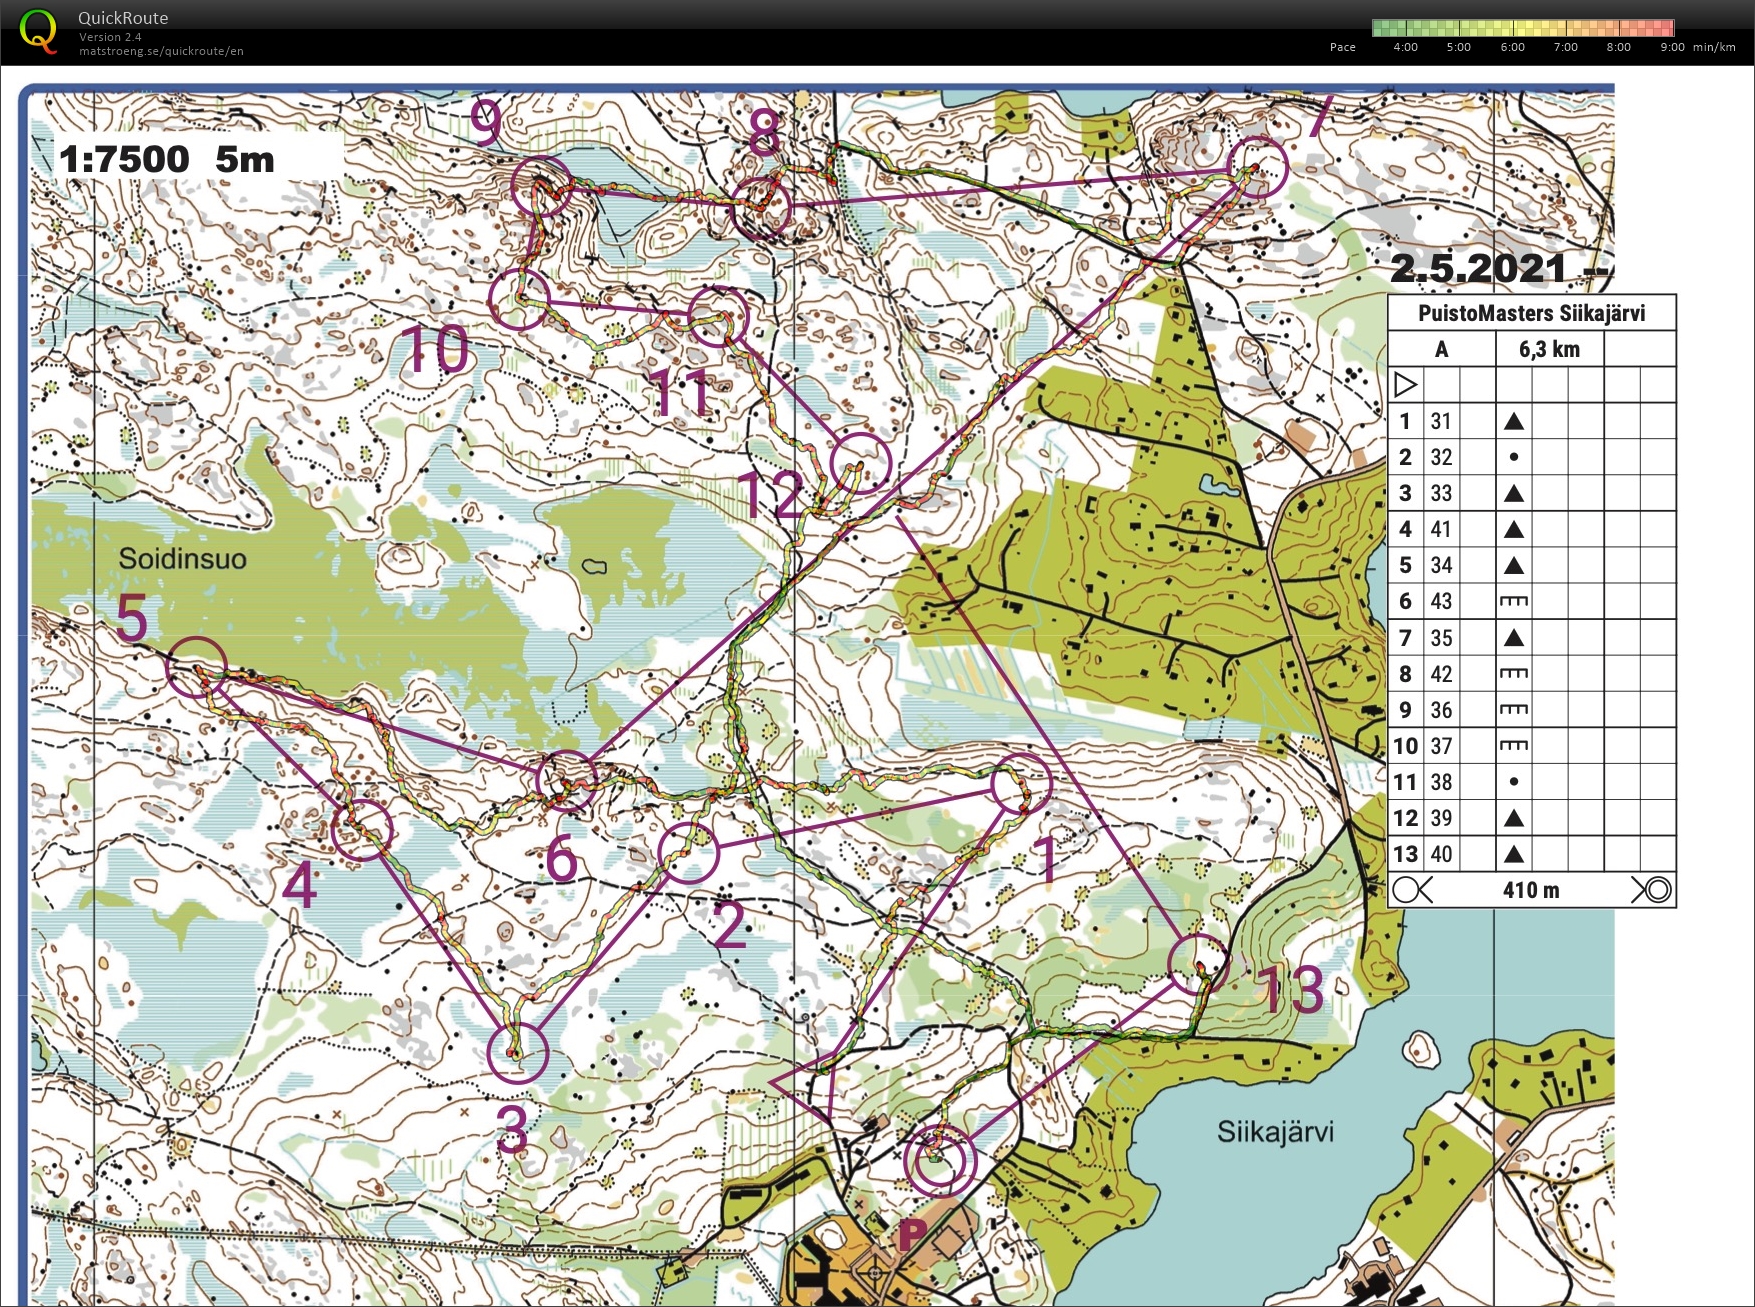
Task: Select control circle 3 on the map
Action: [x=518, y=1053]
